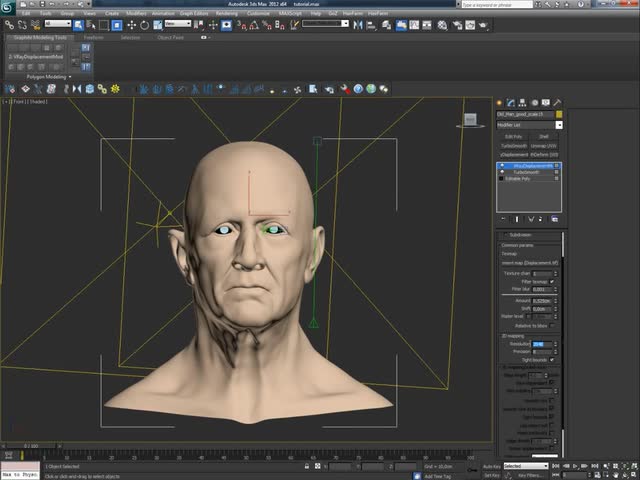Toggle the Tight bounds checkbox
The height and width of the screenshot is (480, 640).
(551, 359)
